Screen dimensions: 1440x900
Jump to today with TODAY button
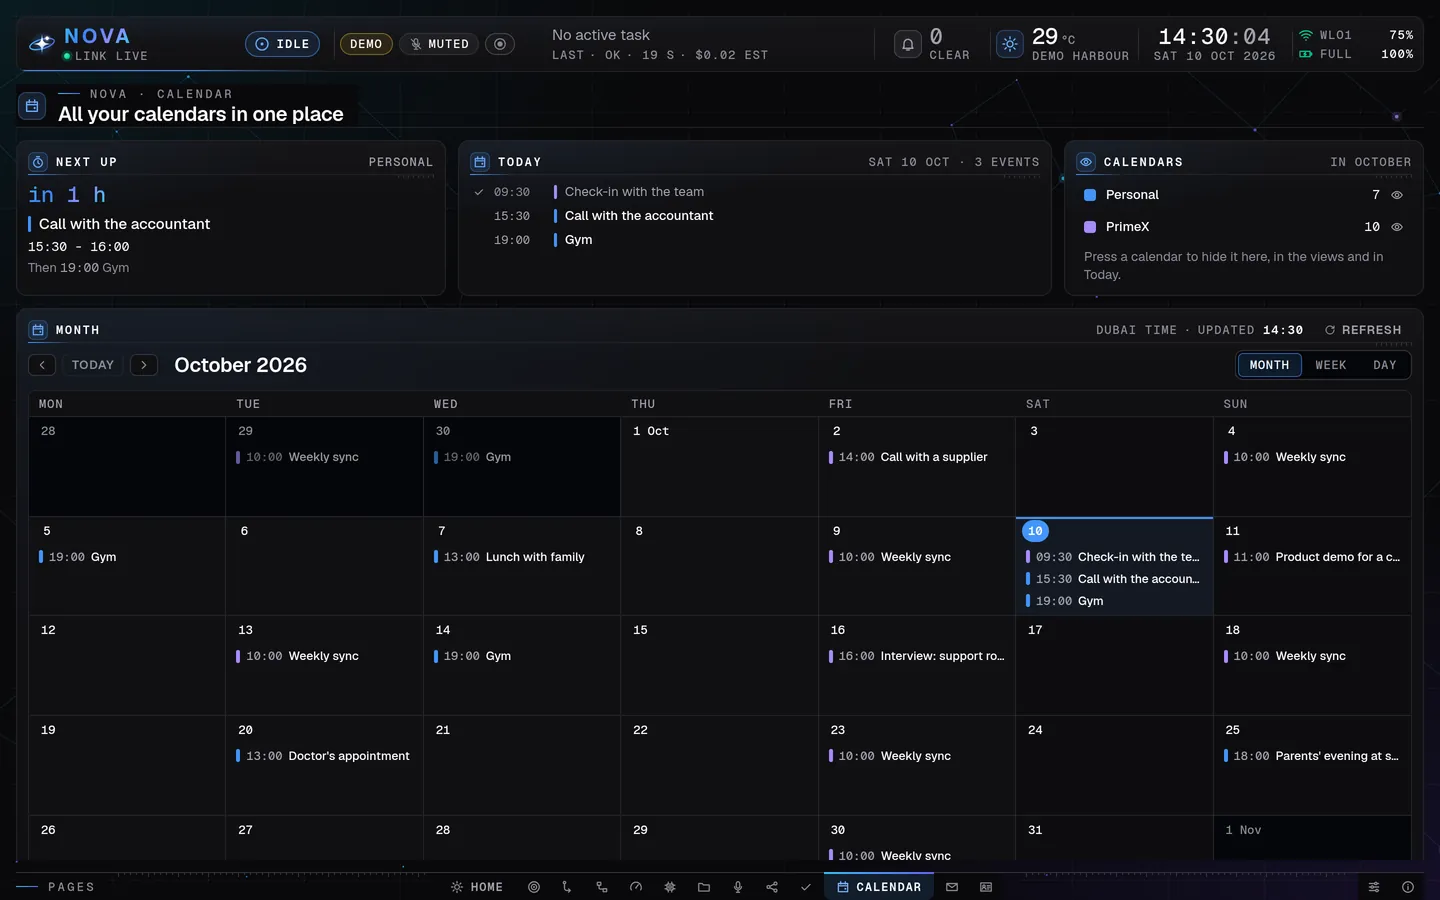click(93, 365)
